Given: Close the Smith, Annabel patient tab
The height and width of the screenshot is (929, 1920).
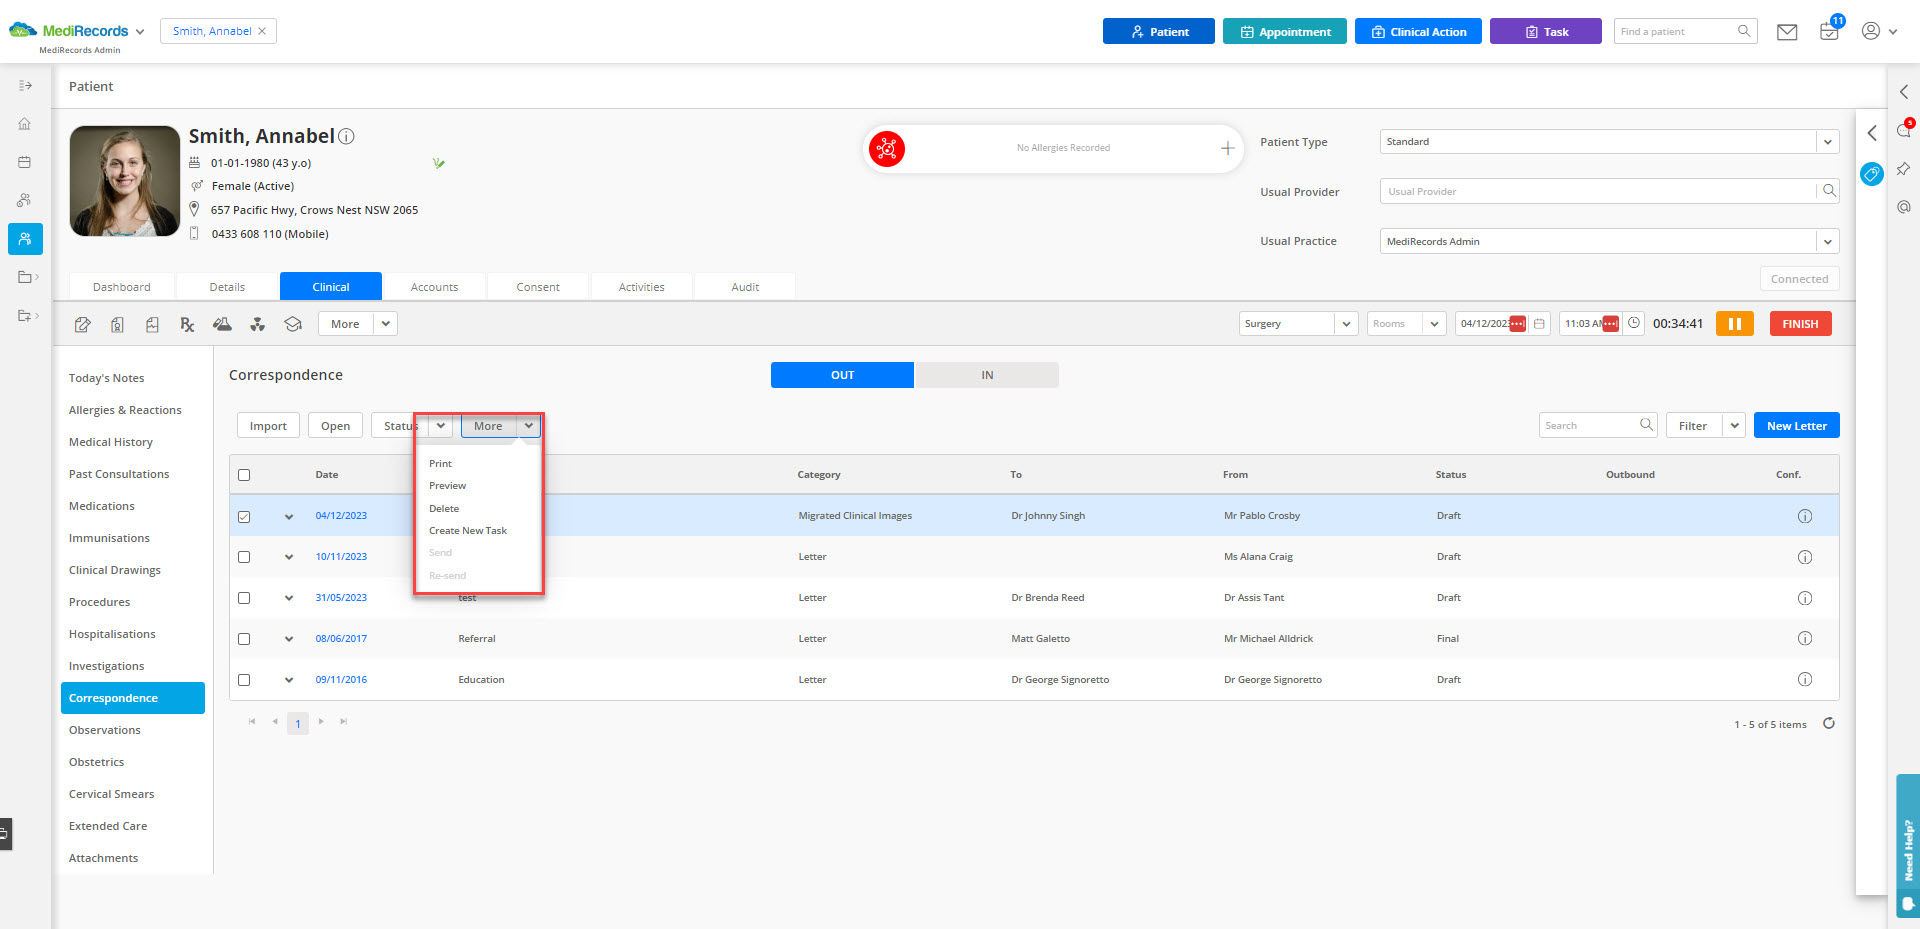Looking at the screenshot, I should pos(262,31).
